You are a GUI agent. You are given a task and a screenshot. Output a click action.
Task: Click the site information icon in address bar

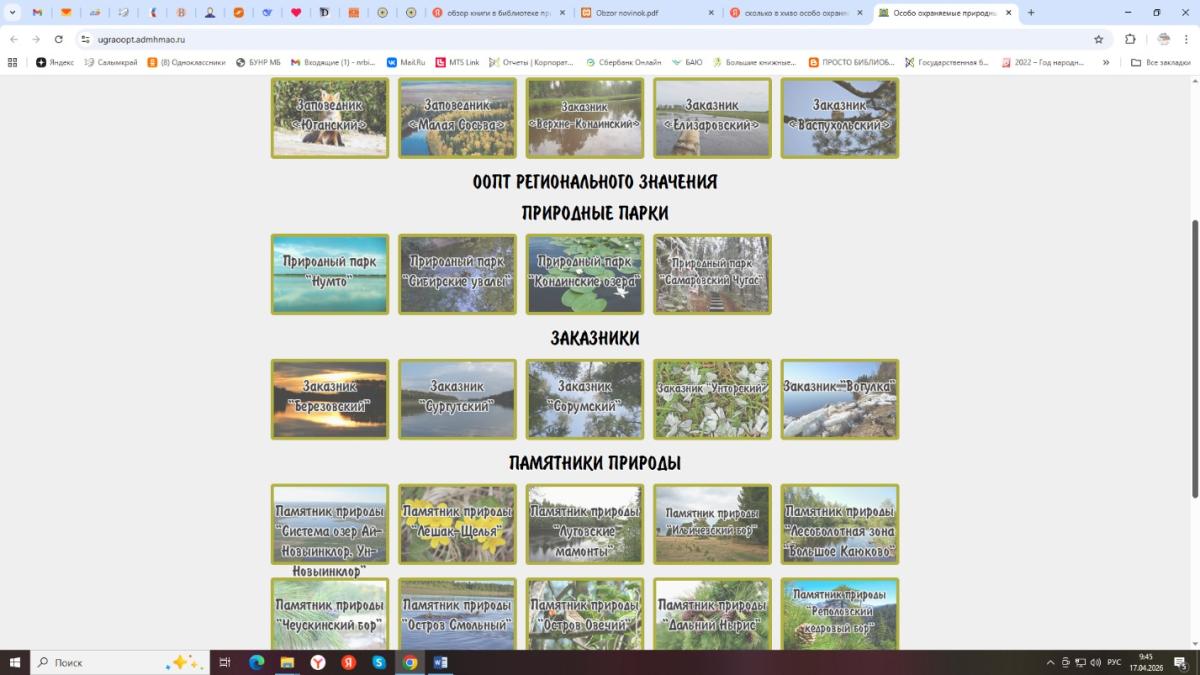pos(86,39)
